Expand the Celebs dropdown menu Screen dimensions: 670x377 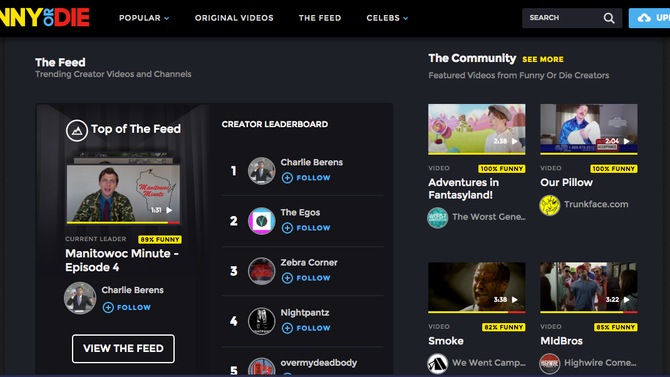(x=387, y=18)
